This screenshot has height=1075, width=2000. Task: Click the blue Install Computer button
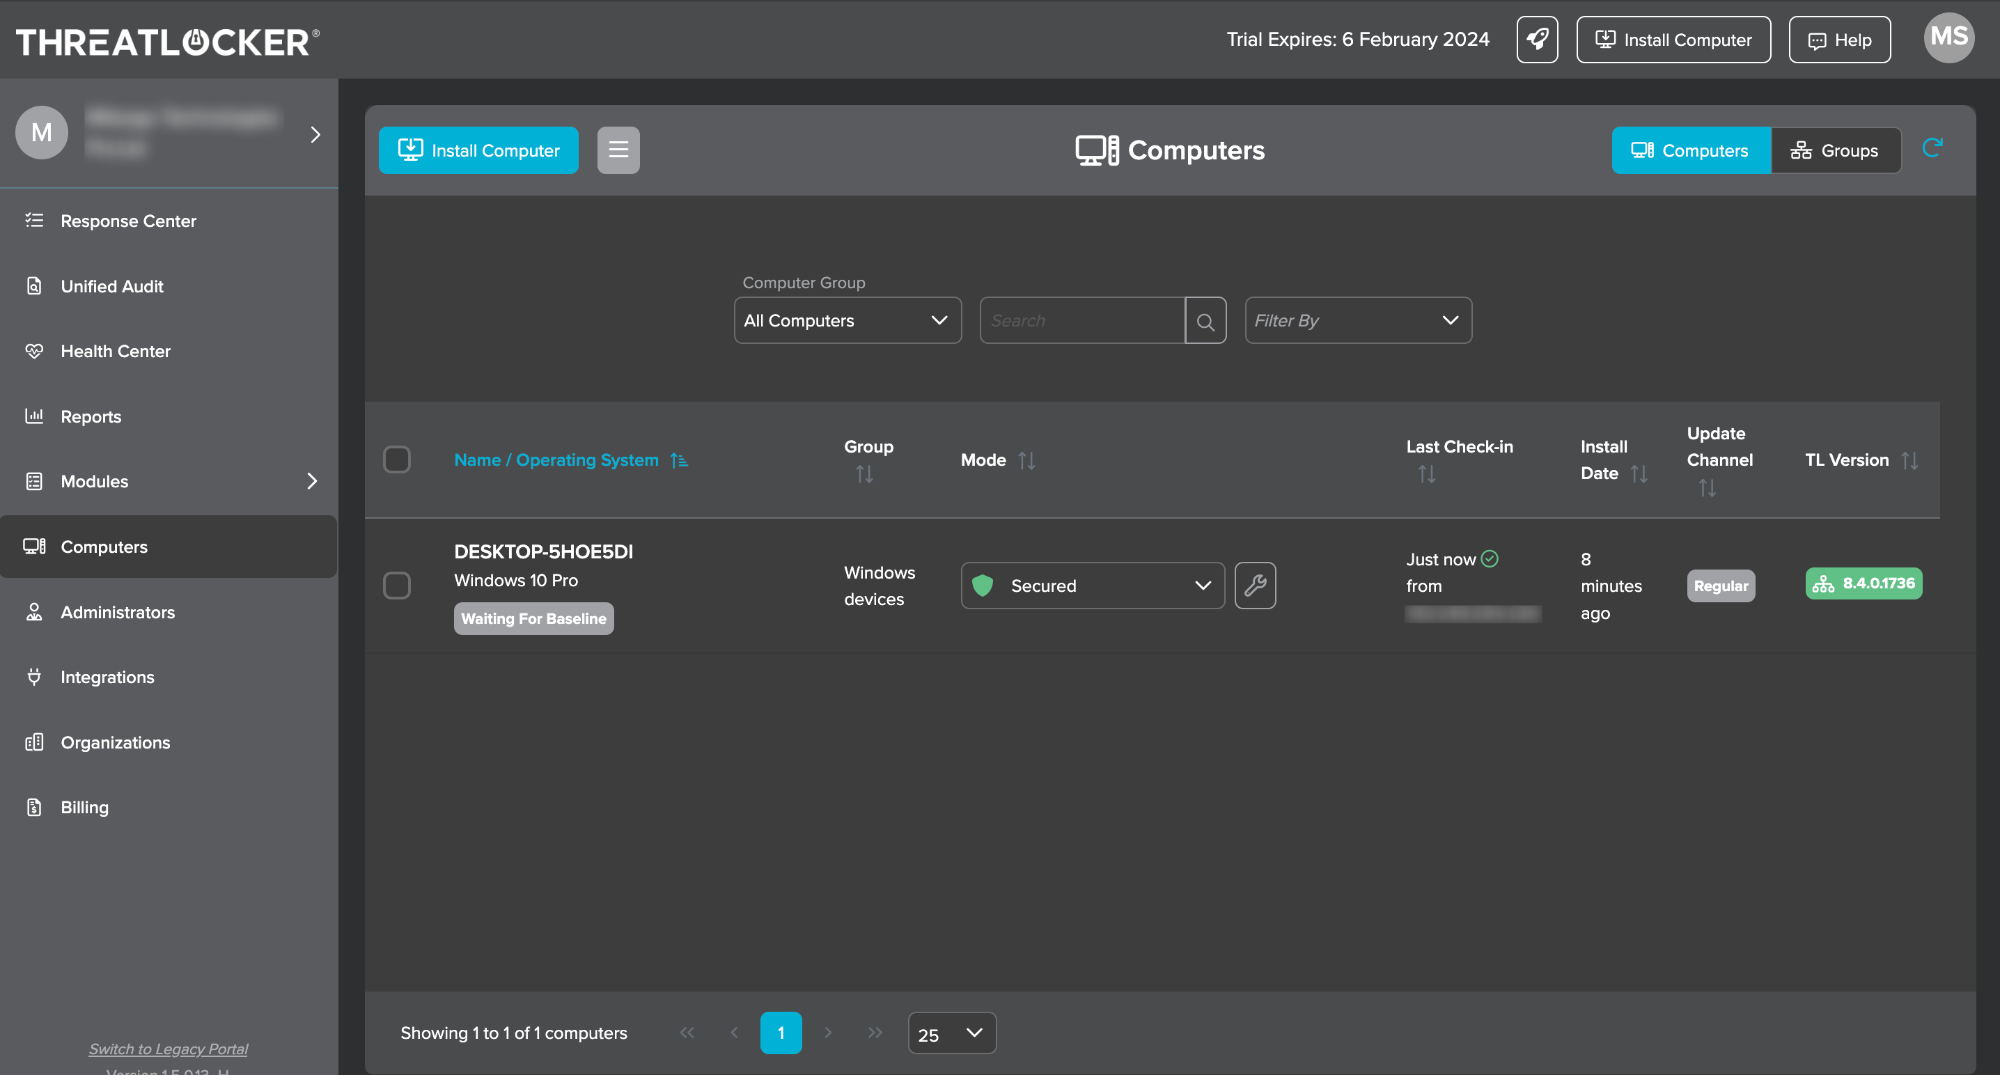[x=479, y=150]
